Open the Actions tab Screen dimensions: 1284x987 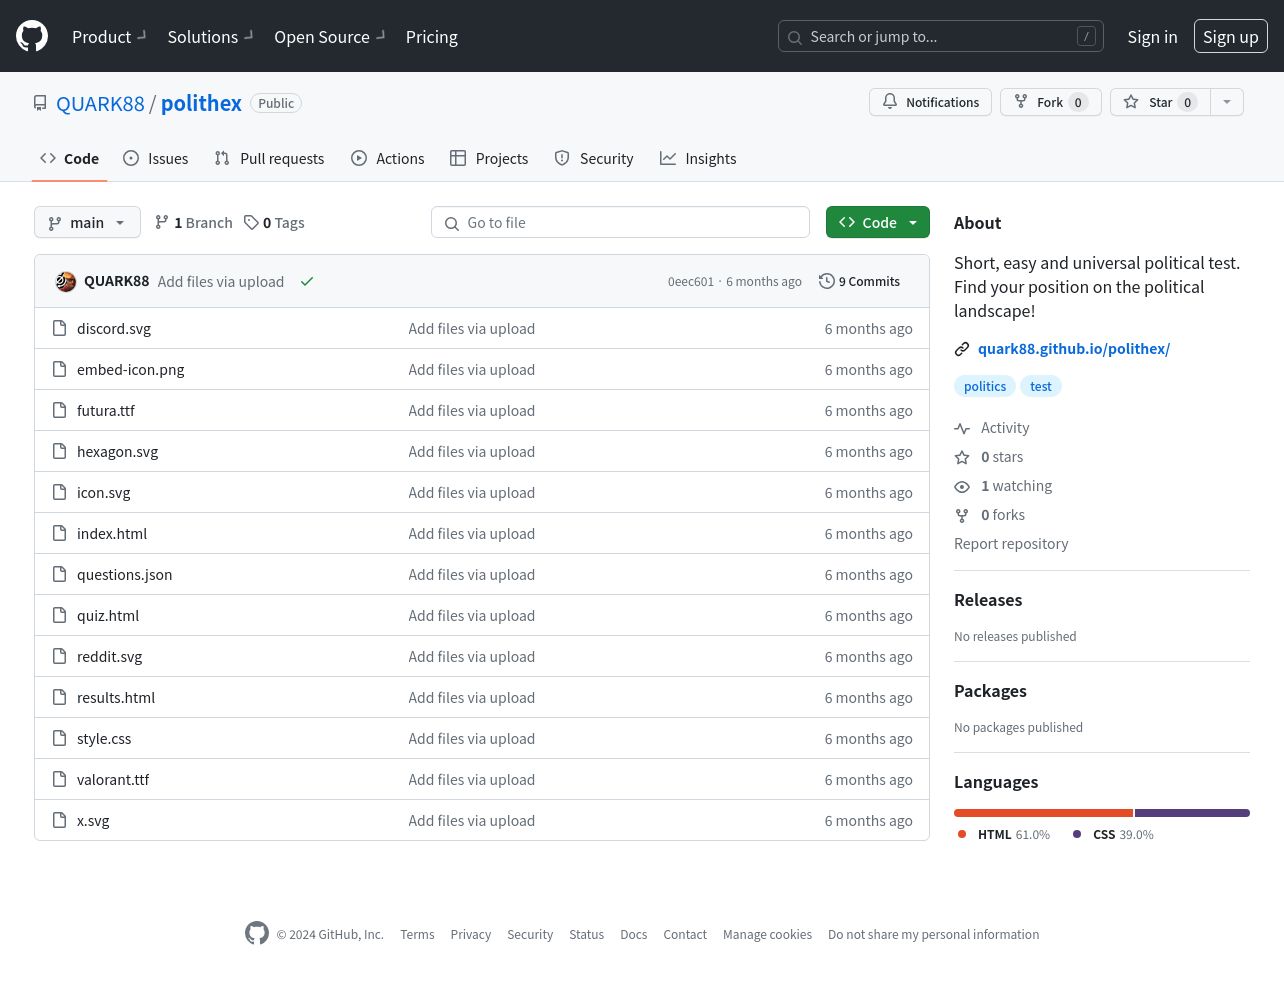click(387, 158)
